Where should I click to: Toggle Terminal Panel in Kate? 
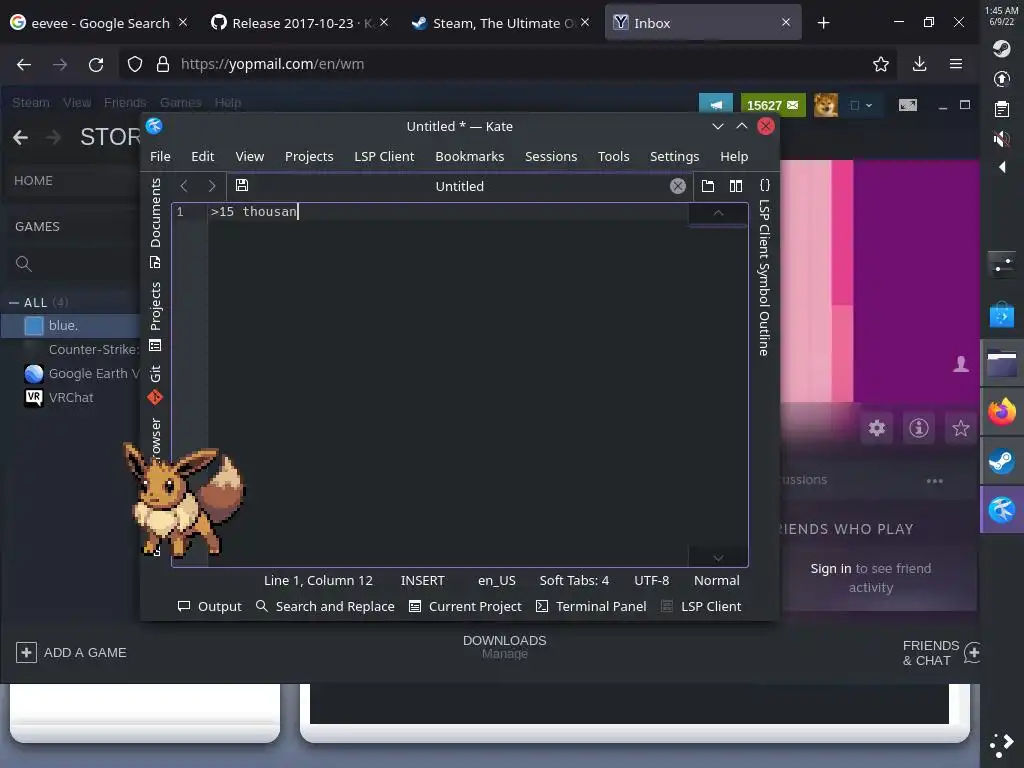tap(591, 607)
